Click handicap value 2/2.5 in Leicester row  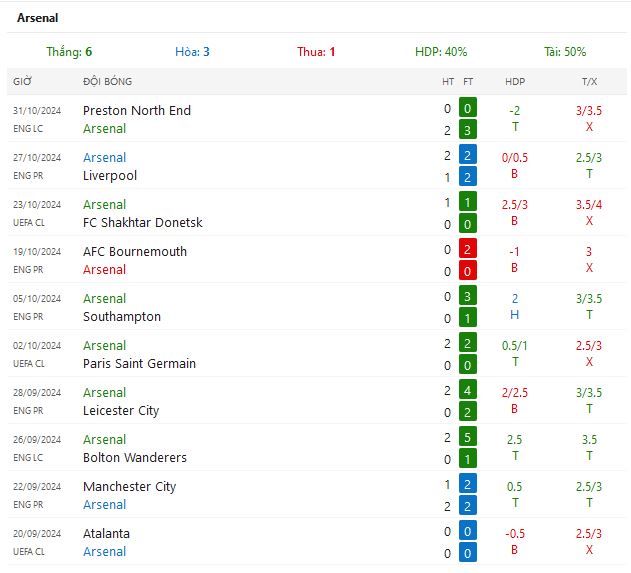[x=515, y=393]
